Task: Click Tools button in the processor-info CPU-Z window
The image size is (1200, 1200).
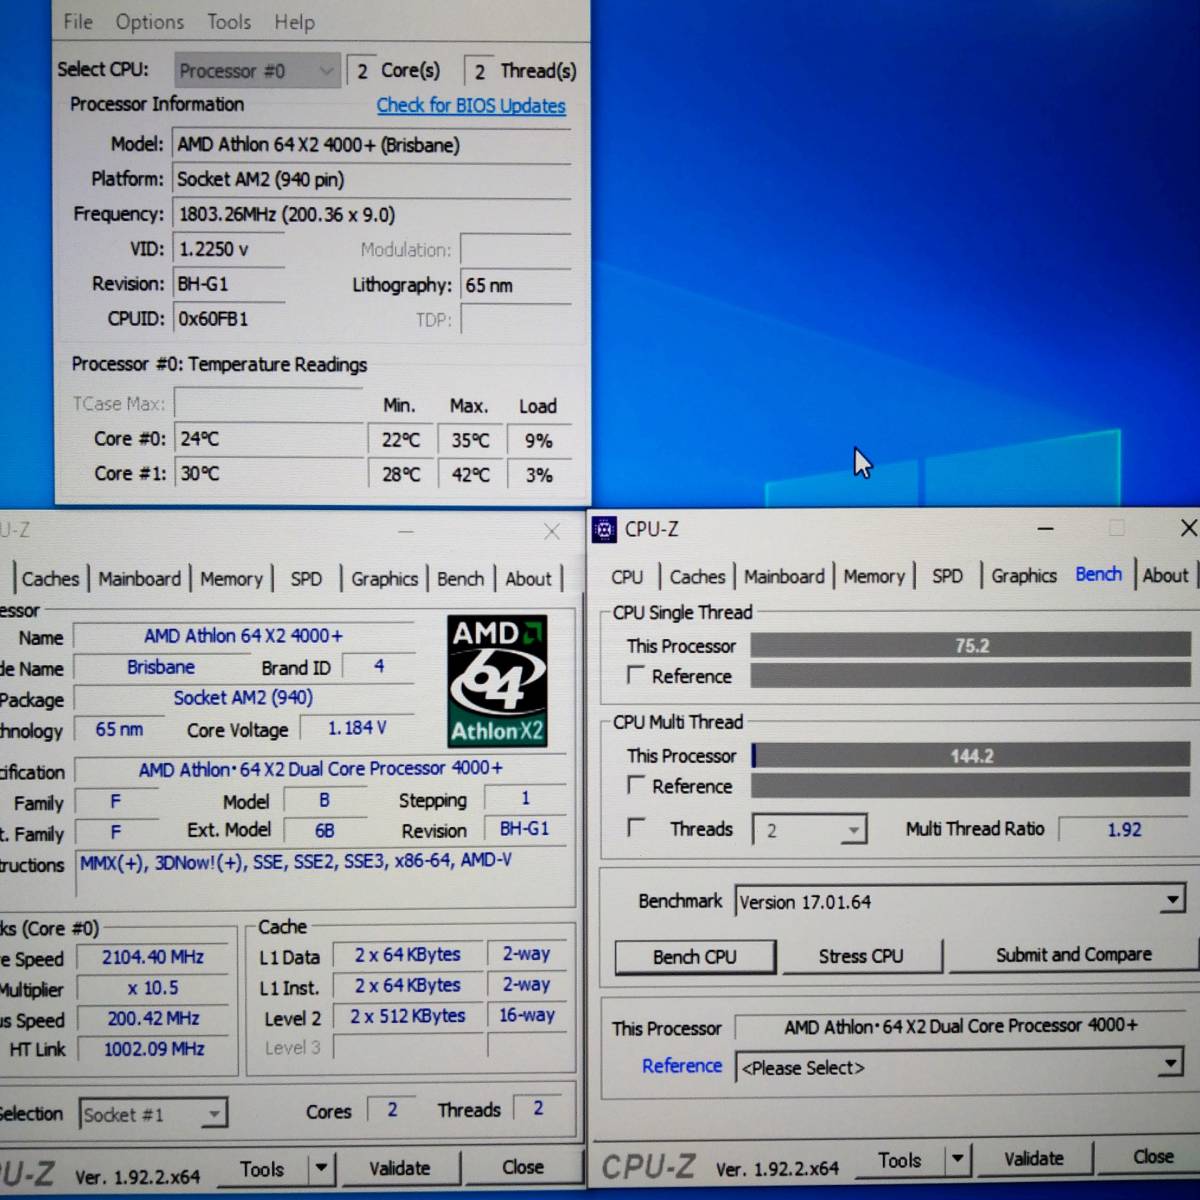Action: [262, 1169]
